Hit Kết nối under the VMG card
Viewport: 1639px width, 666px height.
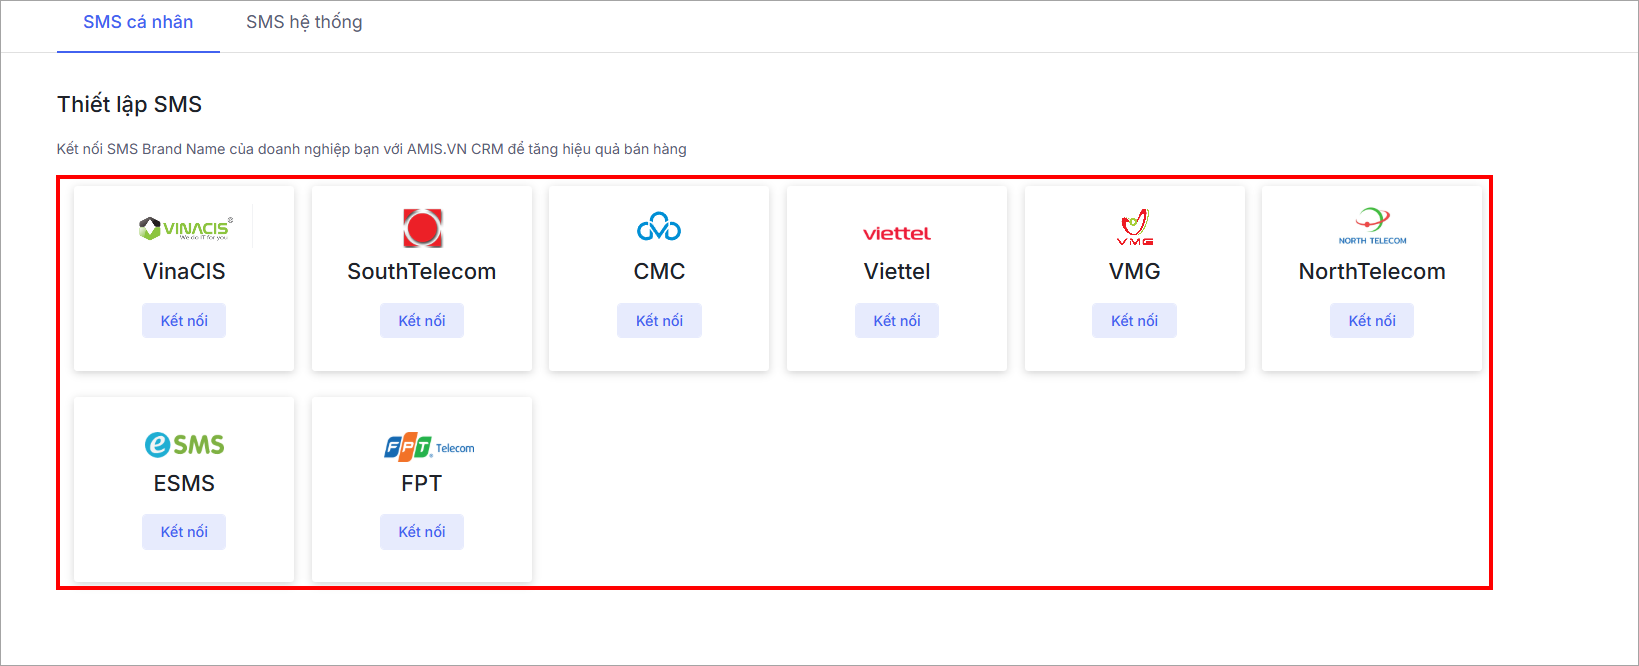point(1134,321)
